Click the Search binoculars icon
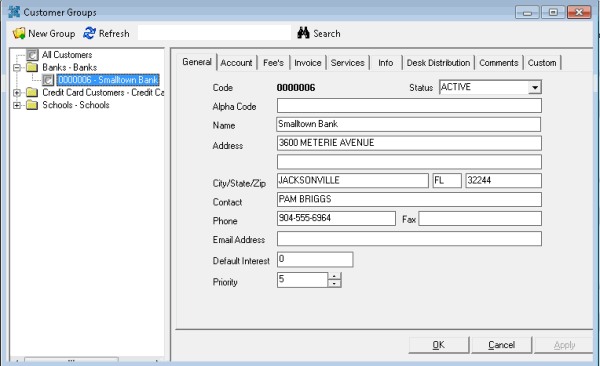The height and width of the screenshot is (366, 600). [x=303, y=33]
